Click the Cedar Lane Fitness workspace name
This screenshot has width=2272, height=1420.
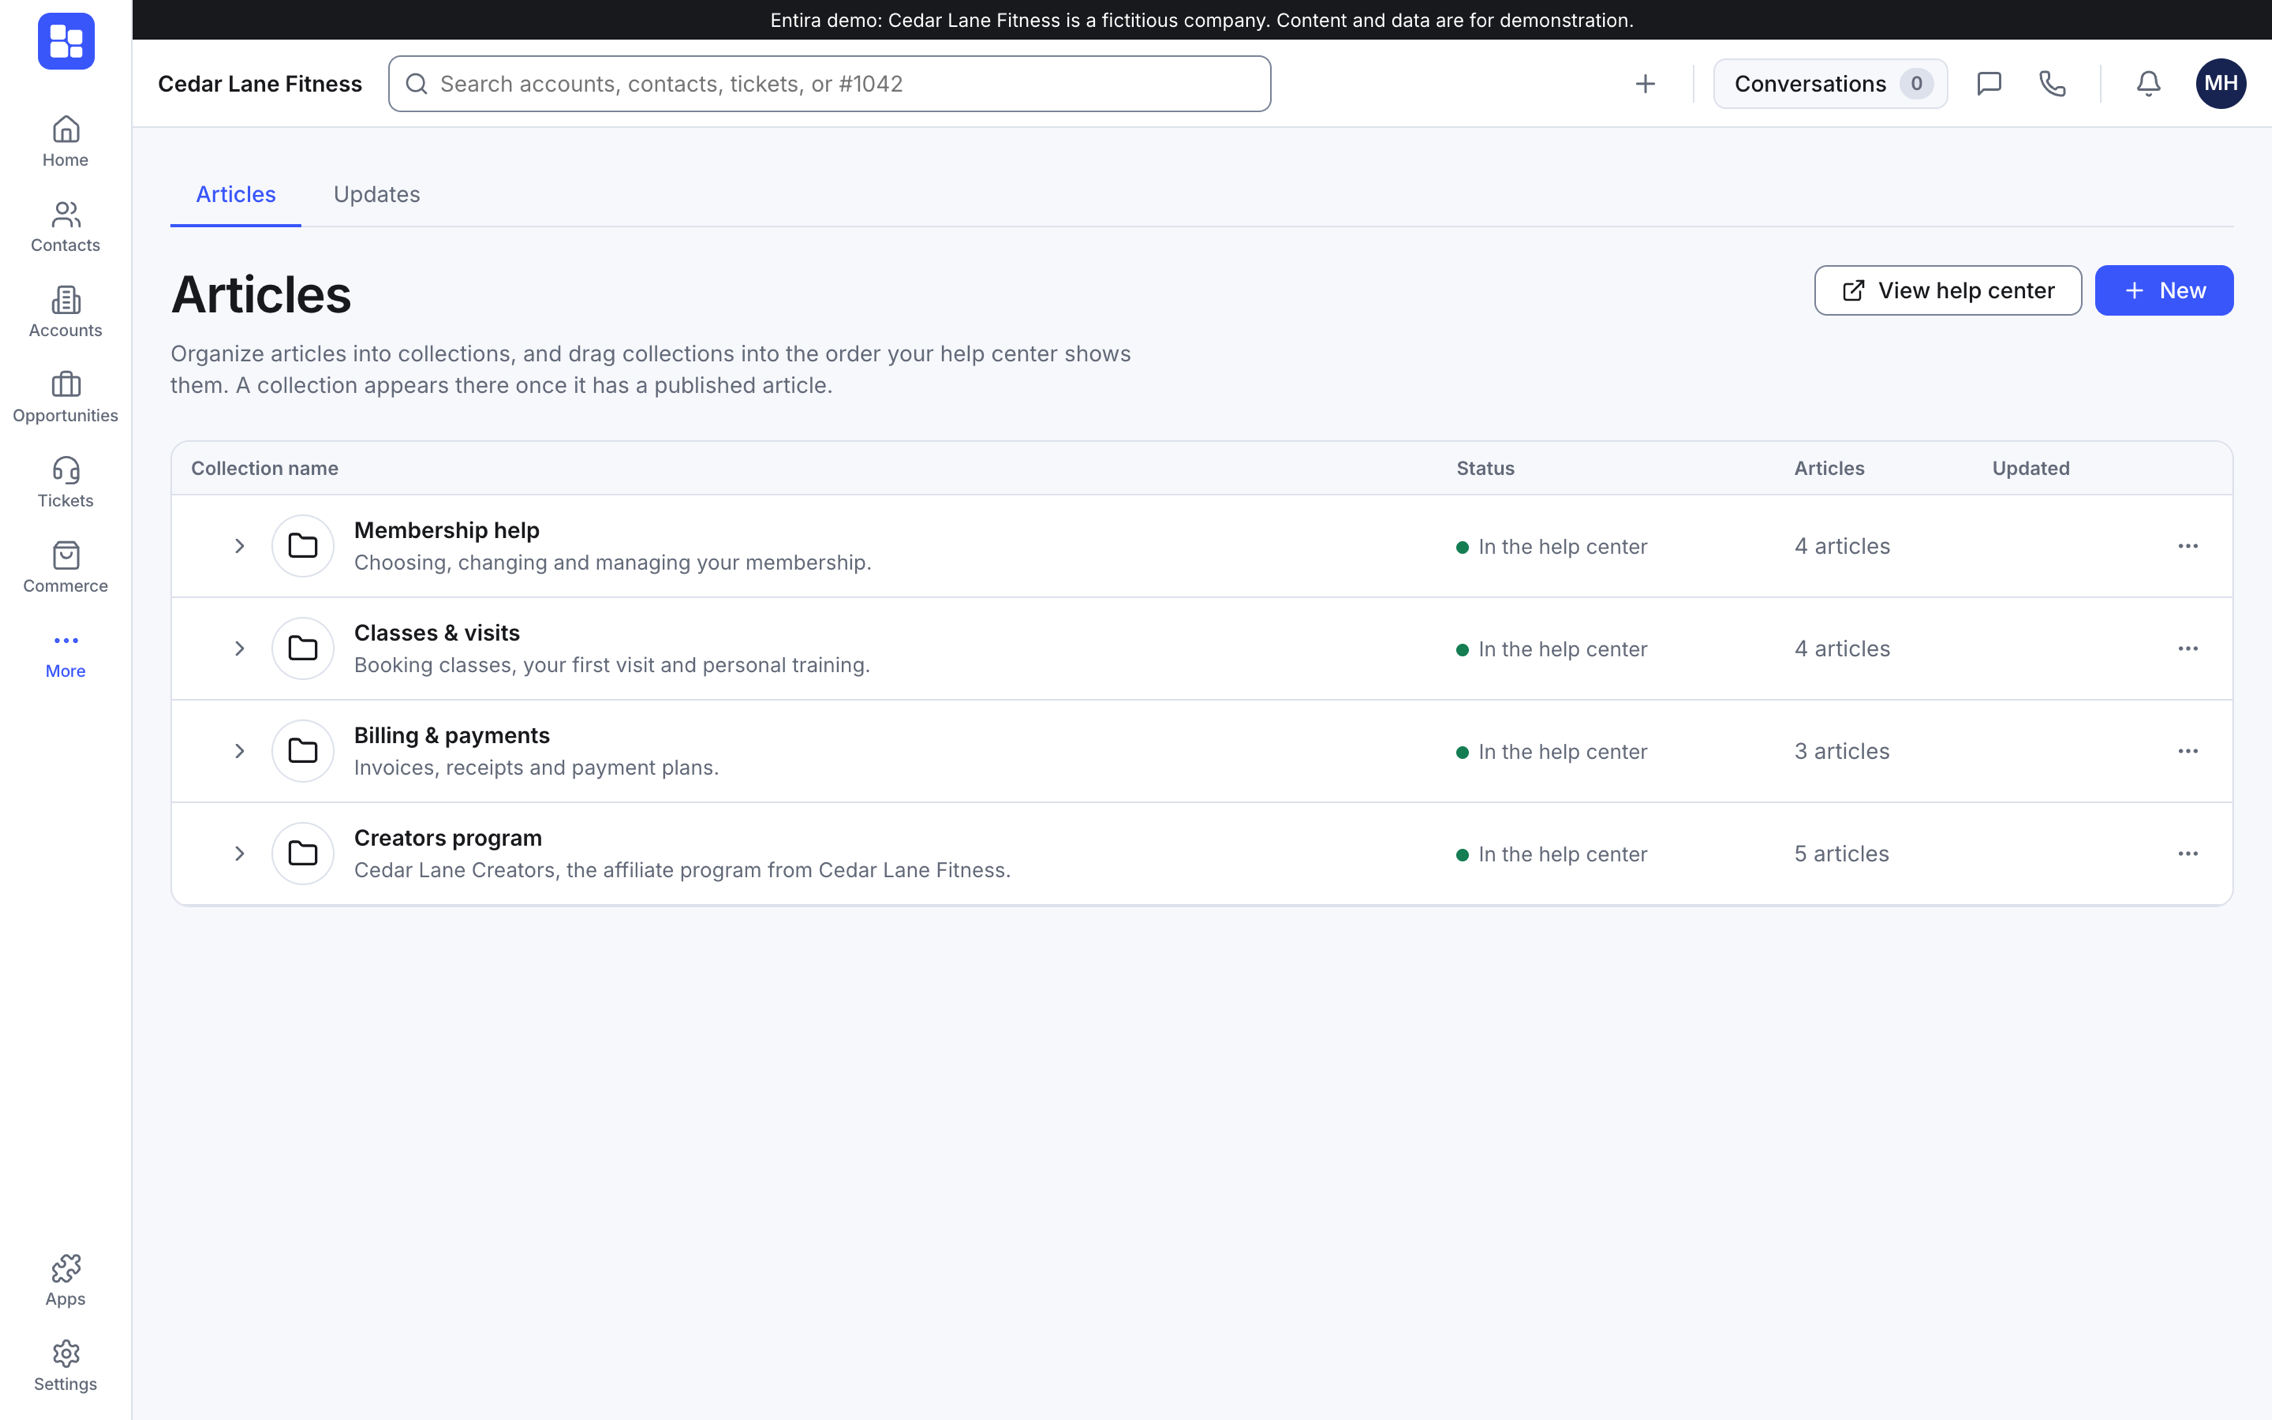coord(260,84)
